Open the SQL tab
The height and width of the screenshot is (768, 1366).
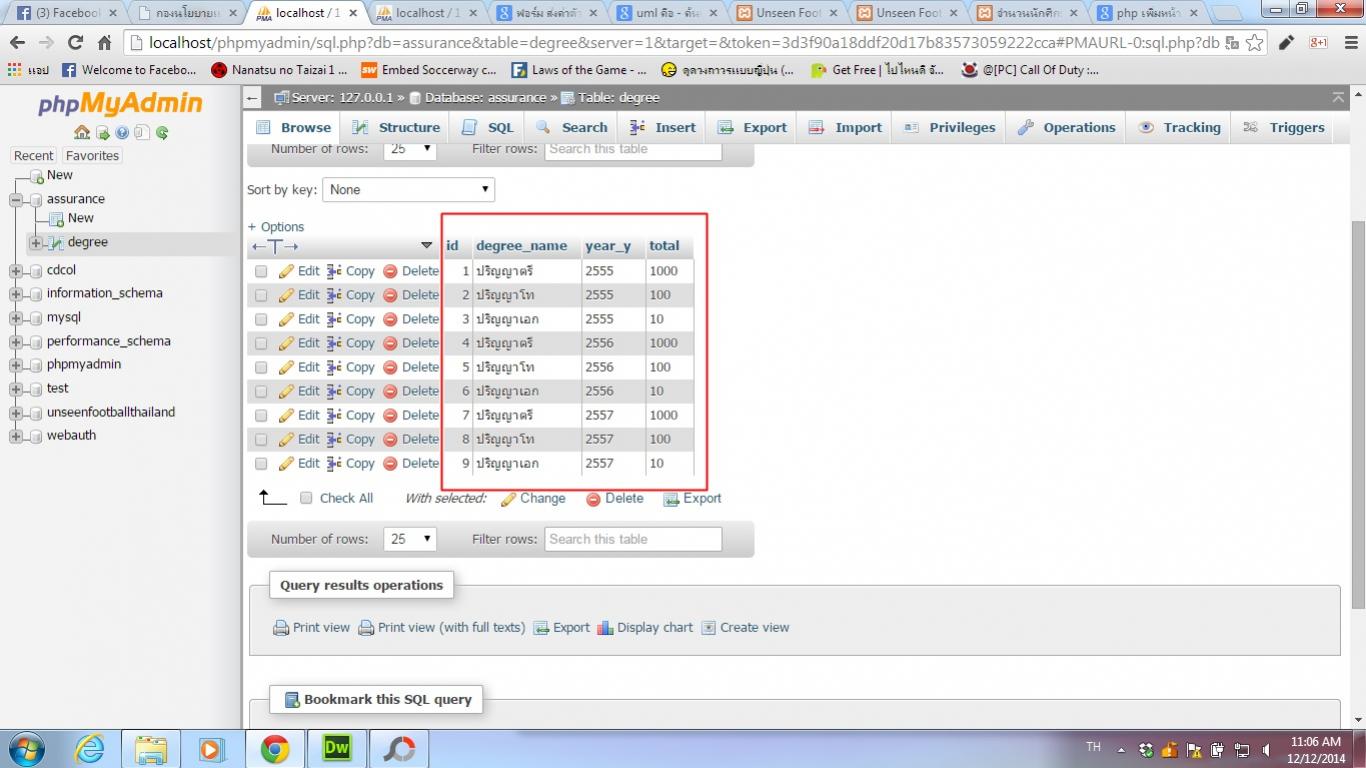[487, 127]
